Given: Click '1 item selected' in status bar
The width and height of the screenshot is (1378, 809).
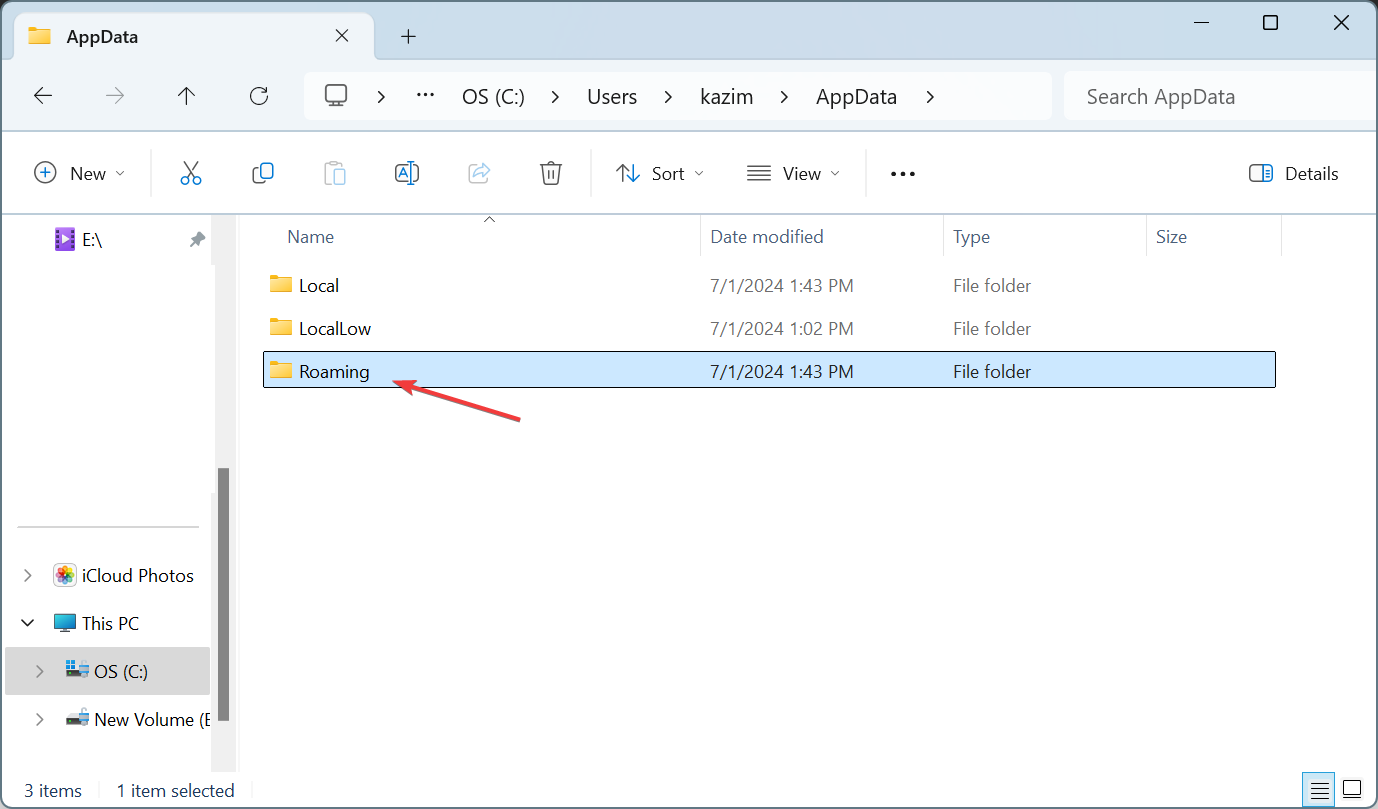Looking at the screenshot, I should pos(175,790).
